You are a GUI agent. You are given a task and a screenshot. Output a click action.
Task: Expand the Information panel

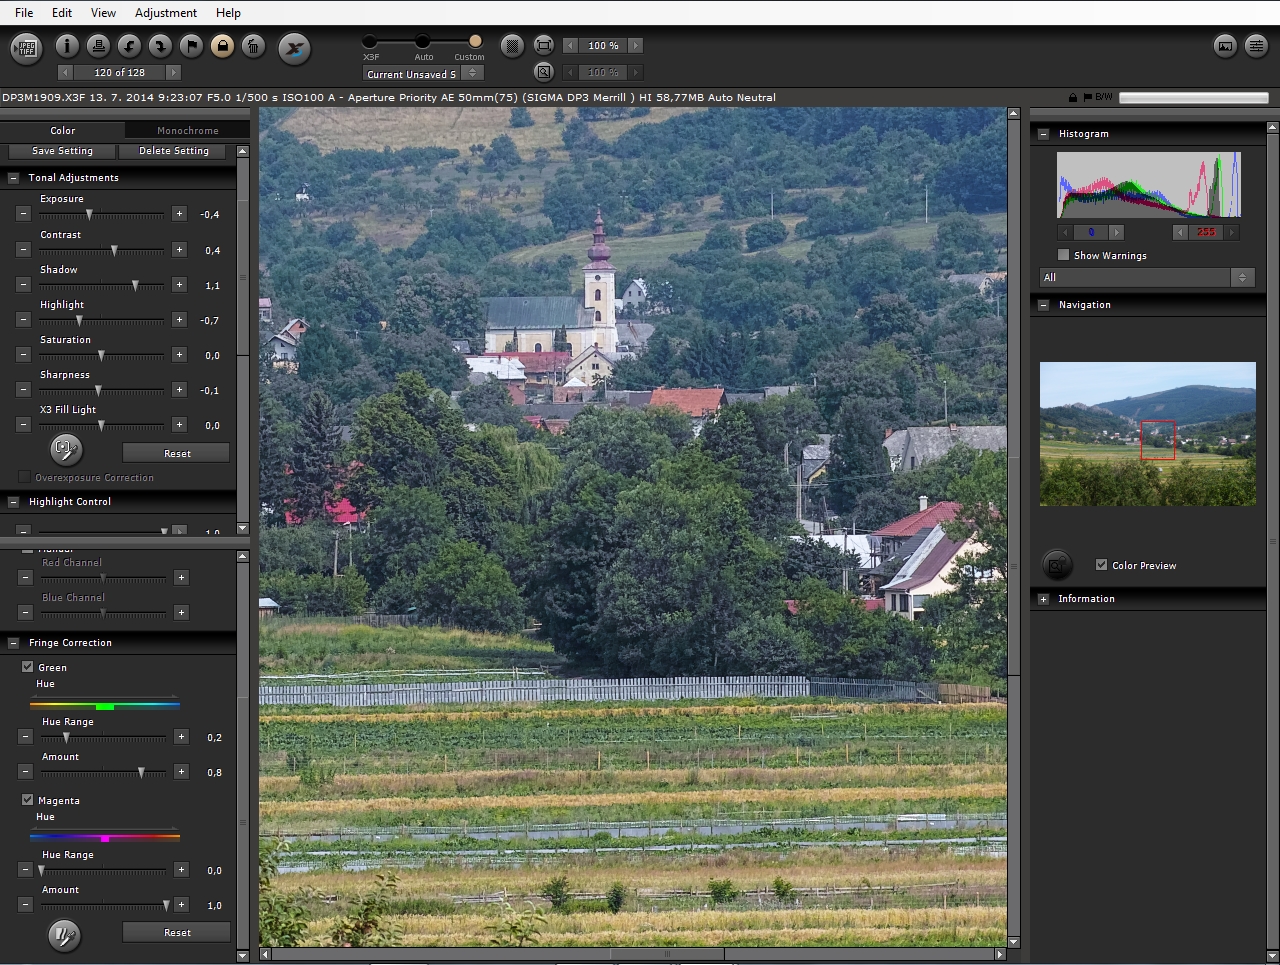[x=1044, y=599]
